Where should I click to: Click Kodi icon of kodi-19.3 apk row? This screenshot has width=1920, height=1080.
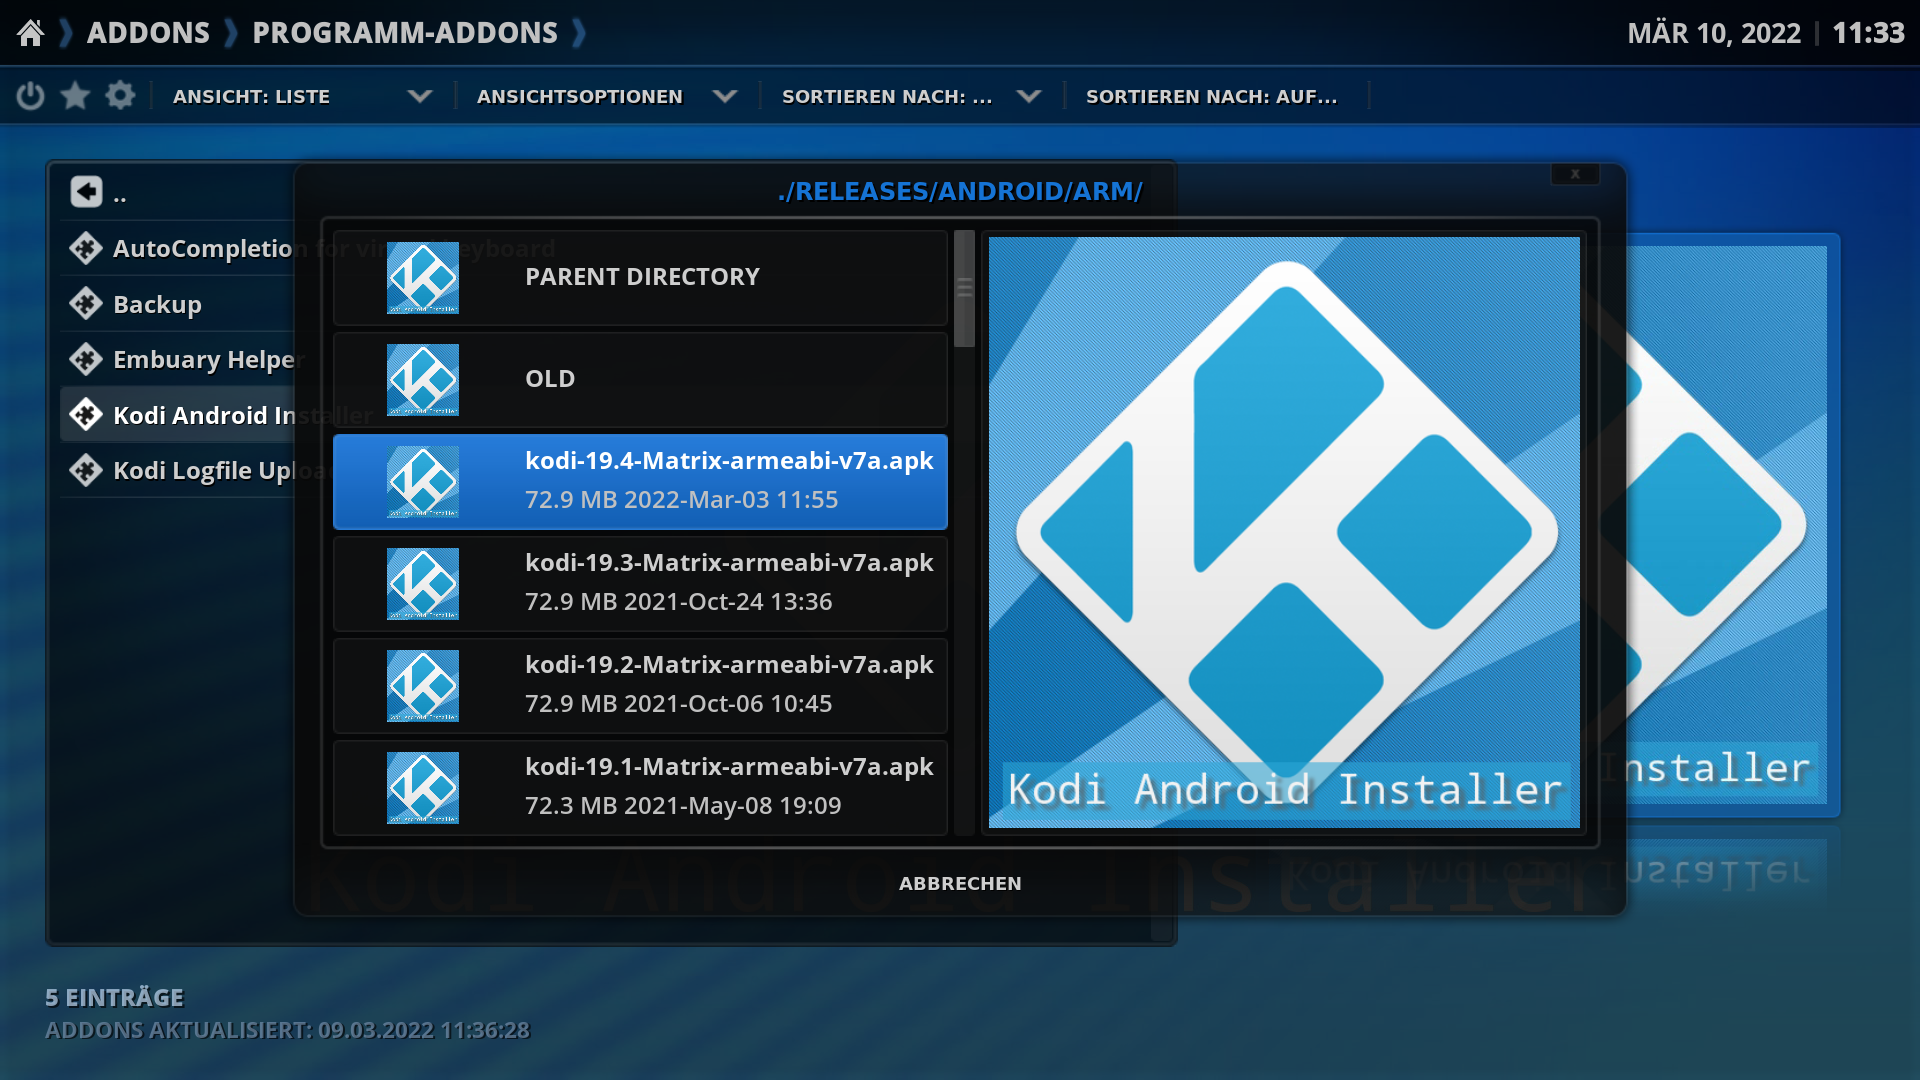coord(423,583)
